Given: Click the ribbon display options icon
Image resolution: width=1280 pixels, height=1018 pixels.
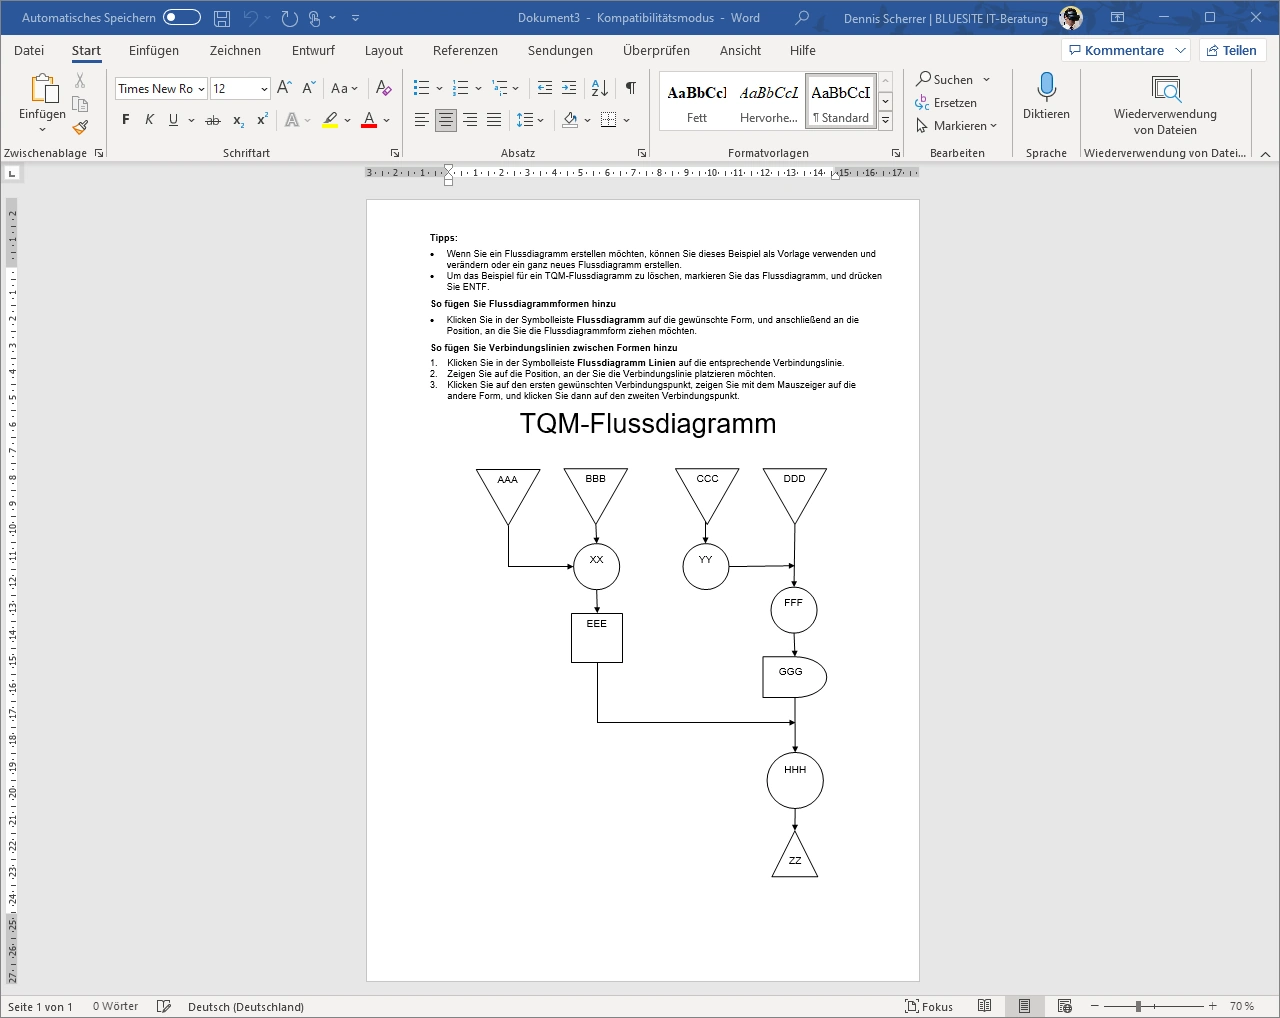Looking at the screenshot, I should tap(1118, 18).
